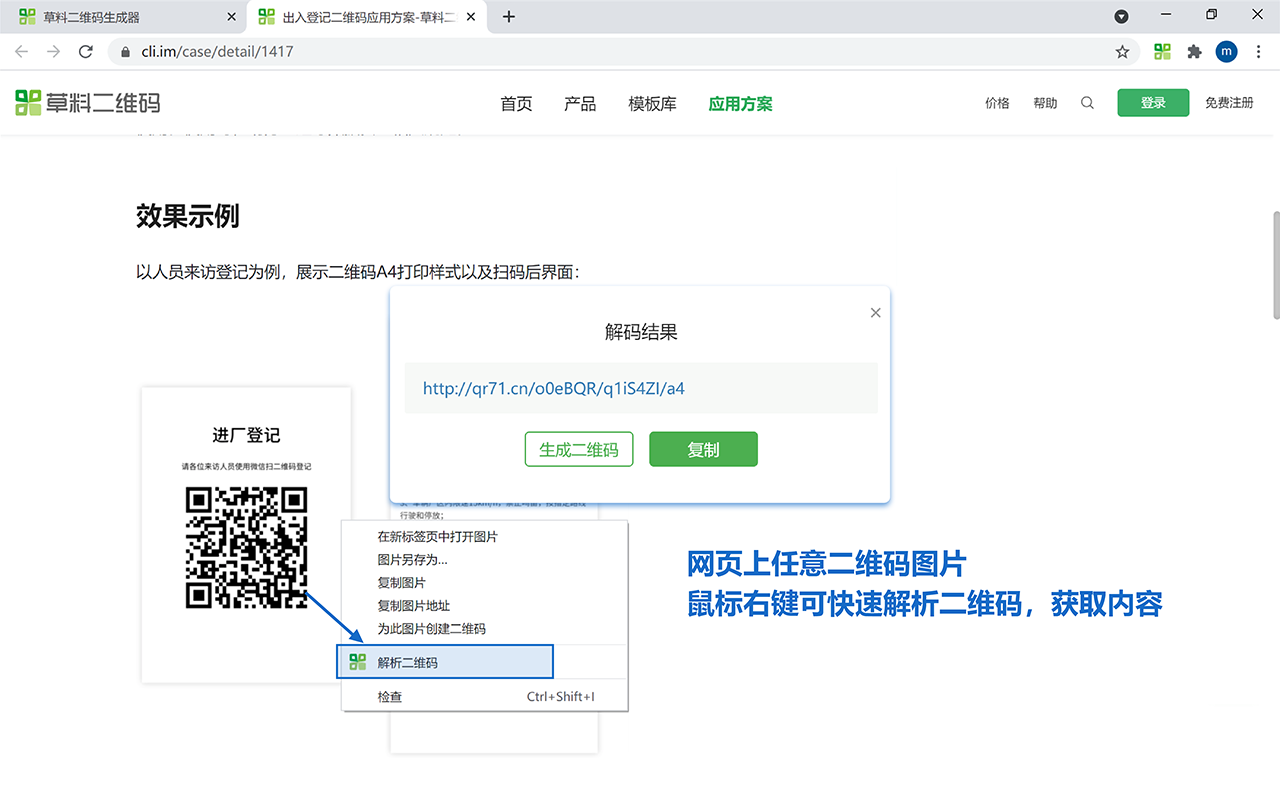Open the 草料二维码 extension icon
This screenshot has width=1280, height=800.
[x=1162, y=51]
